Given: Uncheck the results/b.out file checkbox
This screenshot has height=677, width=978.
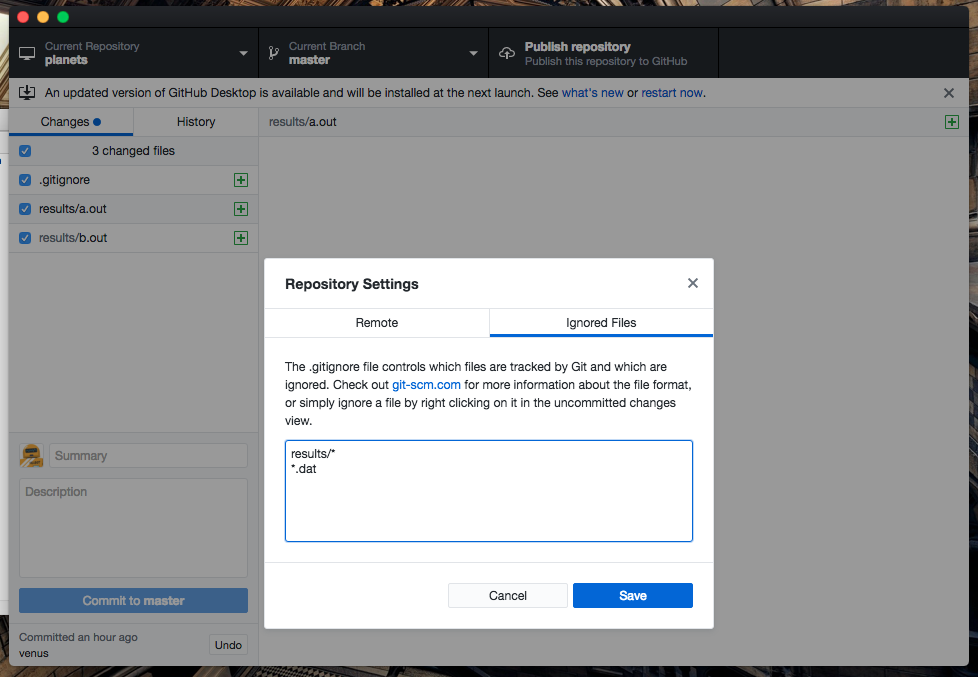Looking at the screenshot, I should point(24,238).
